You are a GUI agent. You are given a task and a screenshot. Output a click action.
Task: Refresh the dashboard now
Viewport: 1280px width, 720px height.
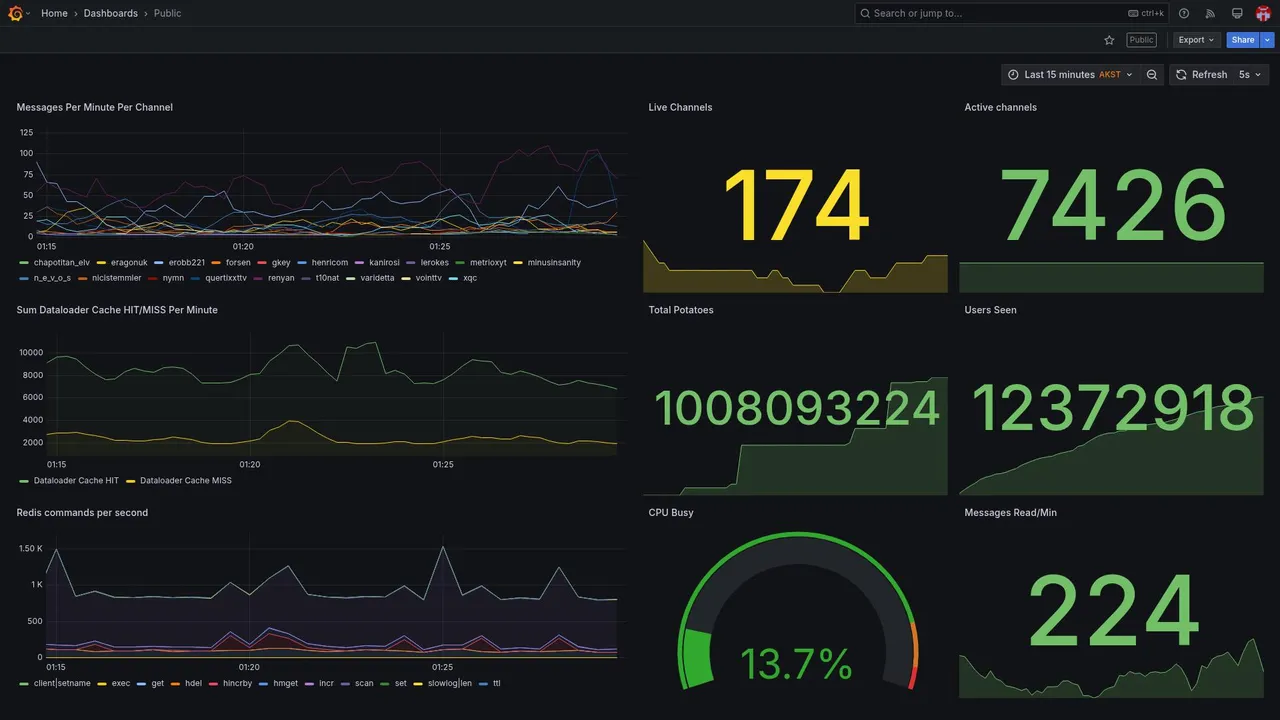(x=1200, y=75)
